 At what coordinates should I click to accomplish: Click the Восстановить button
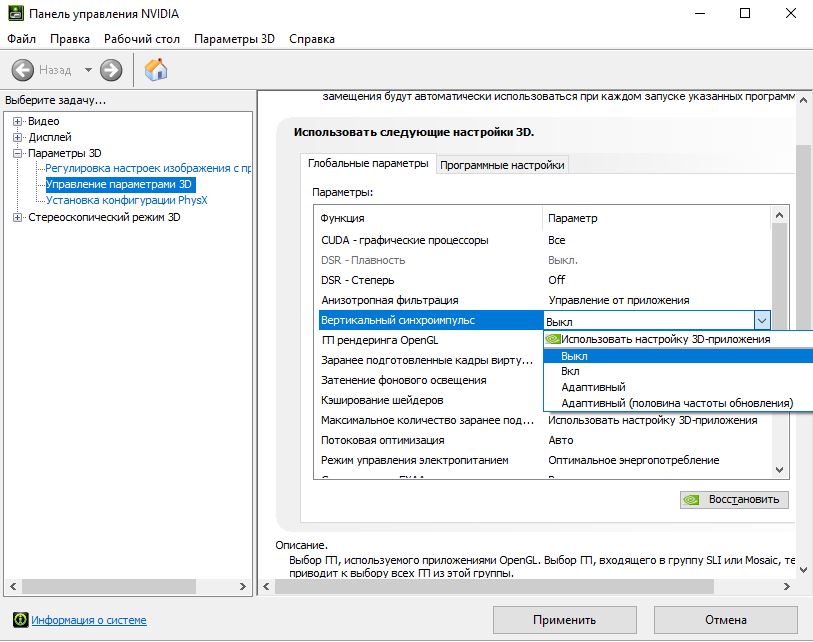(734, 500)
